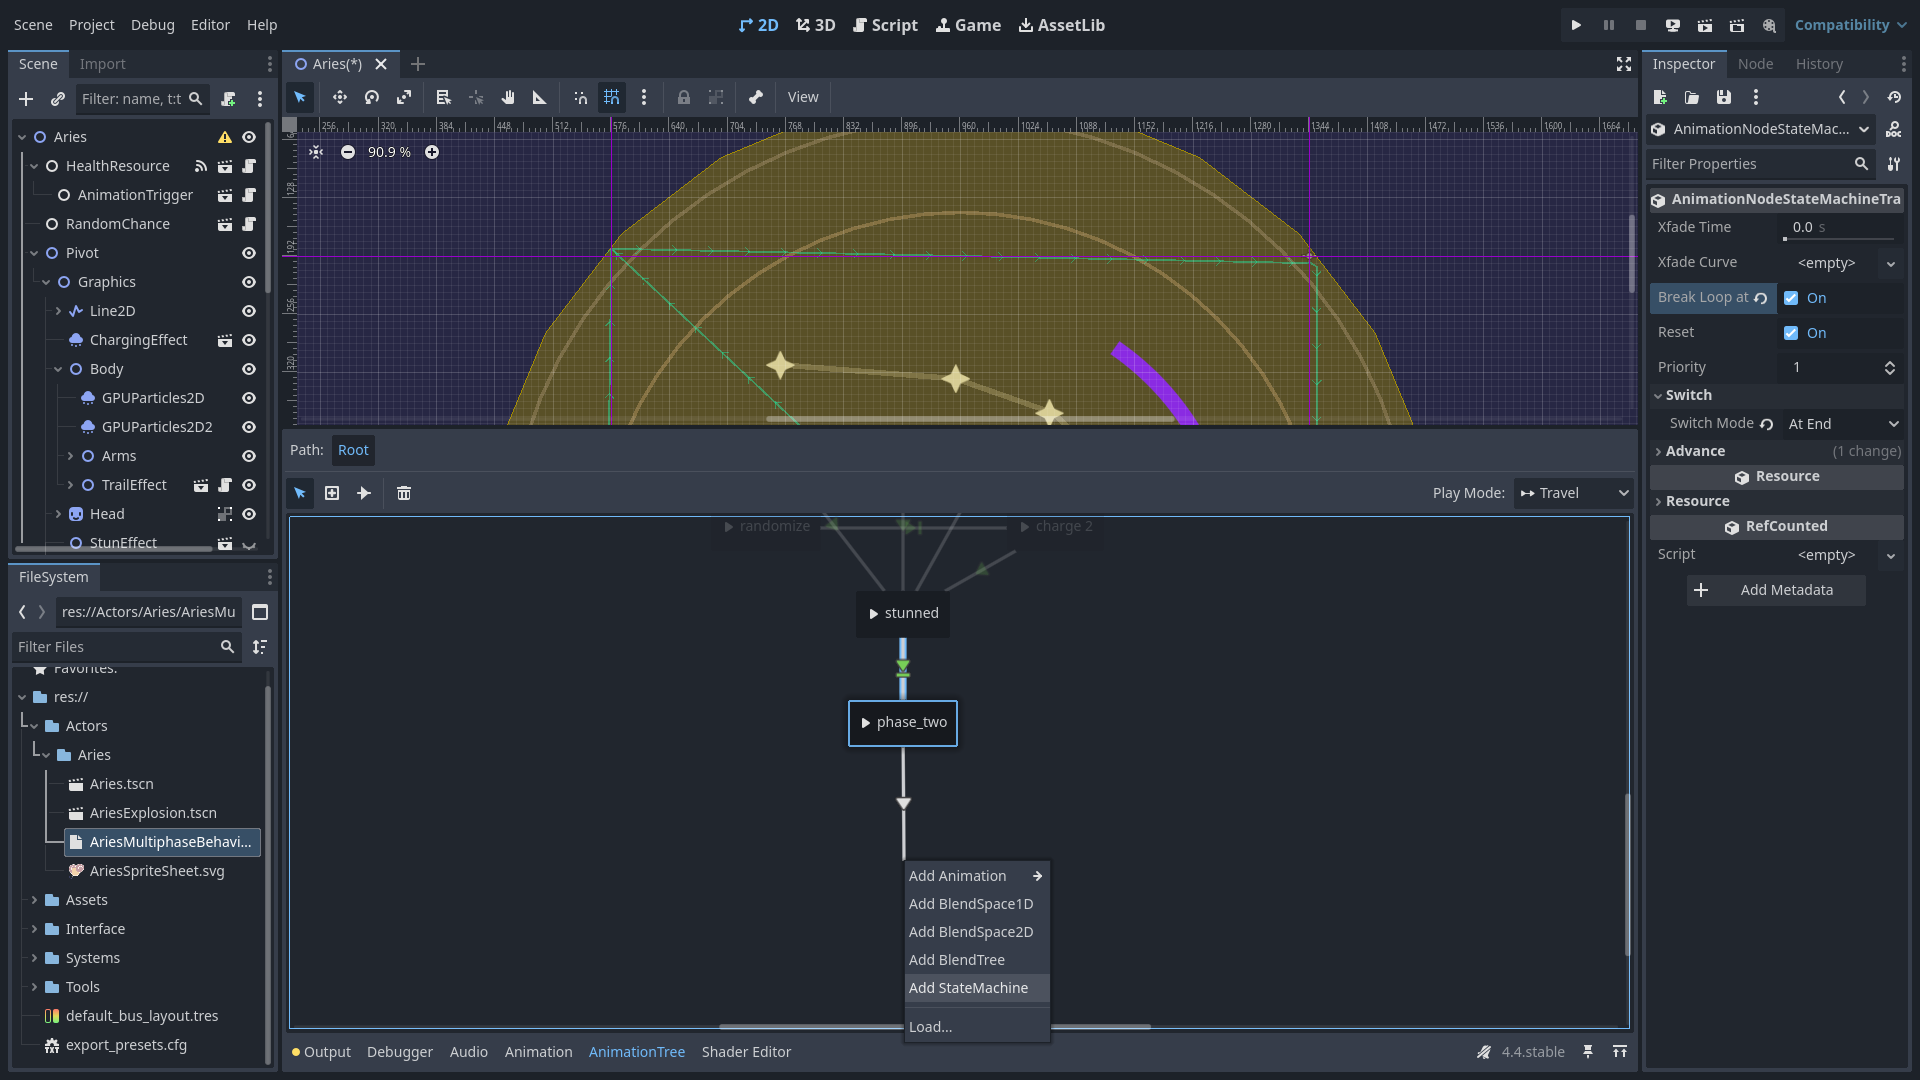Toggle grid snap in viewport toolbar
Screen dimensions: 1920x1080
click(x=611, y=97)
